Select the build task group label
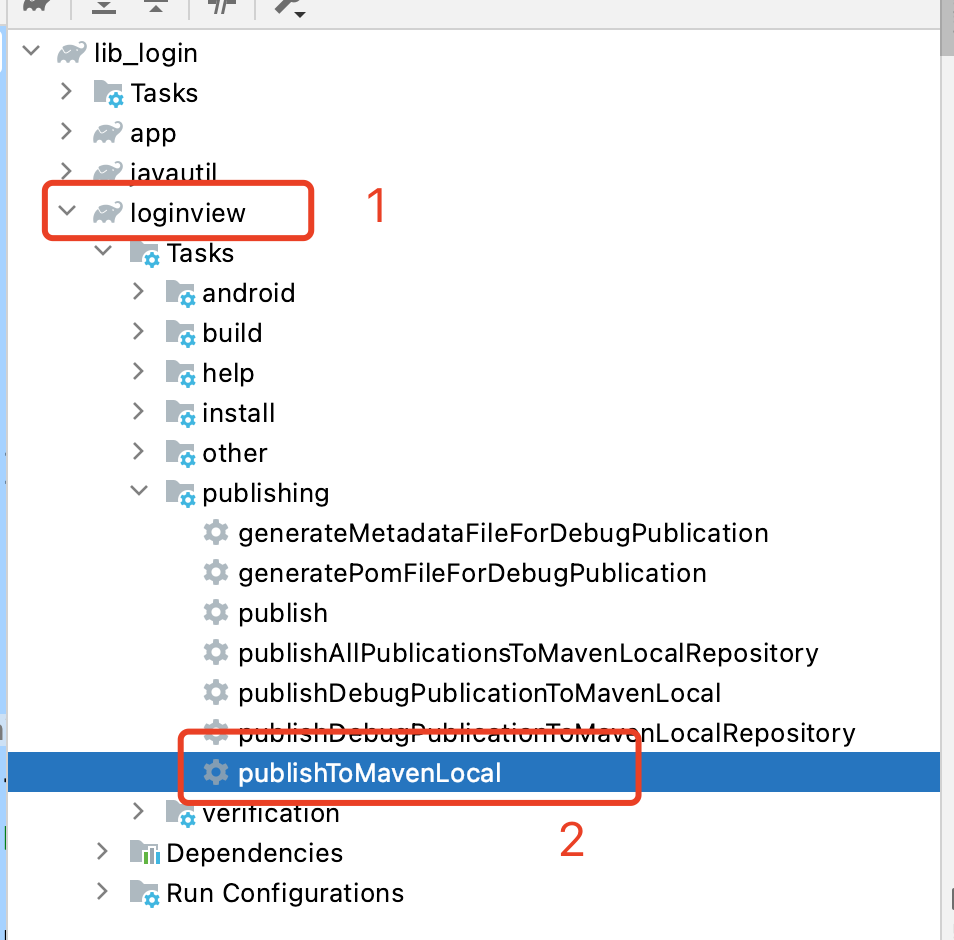 [x=232, y=333]
